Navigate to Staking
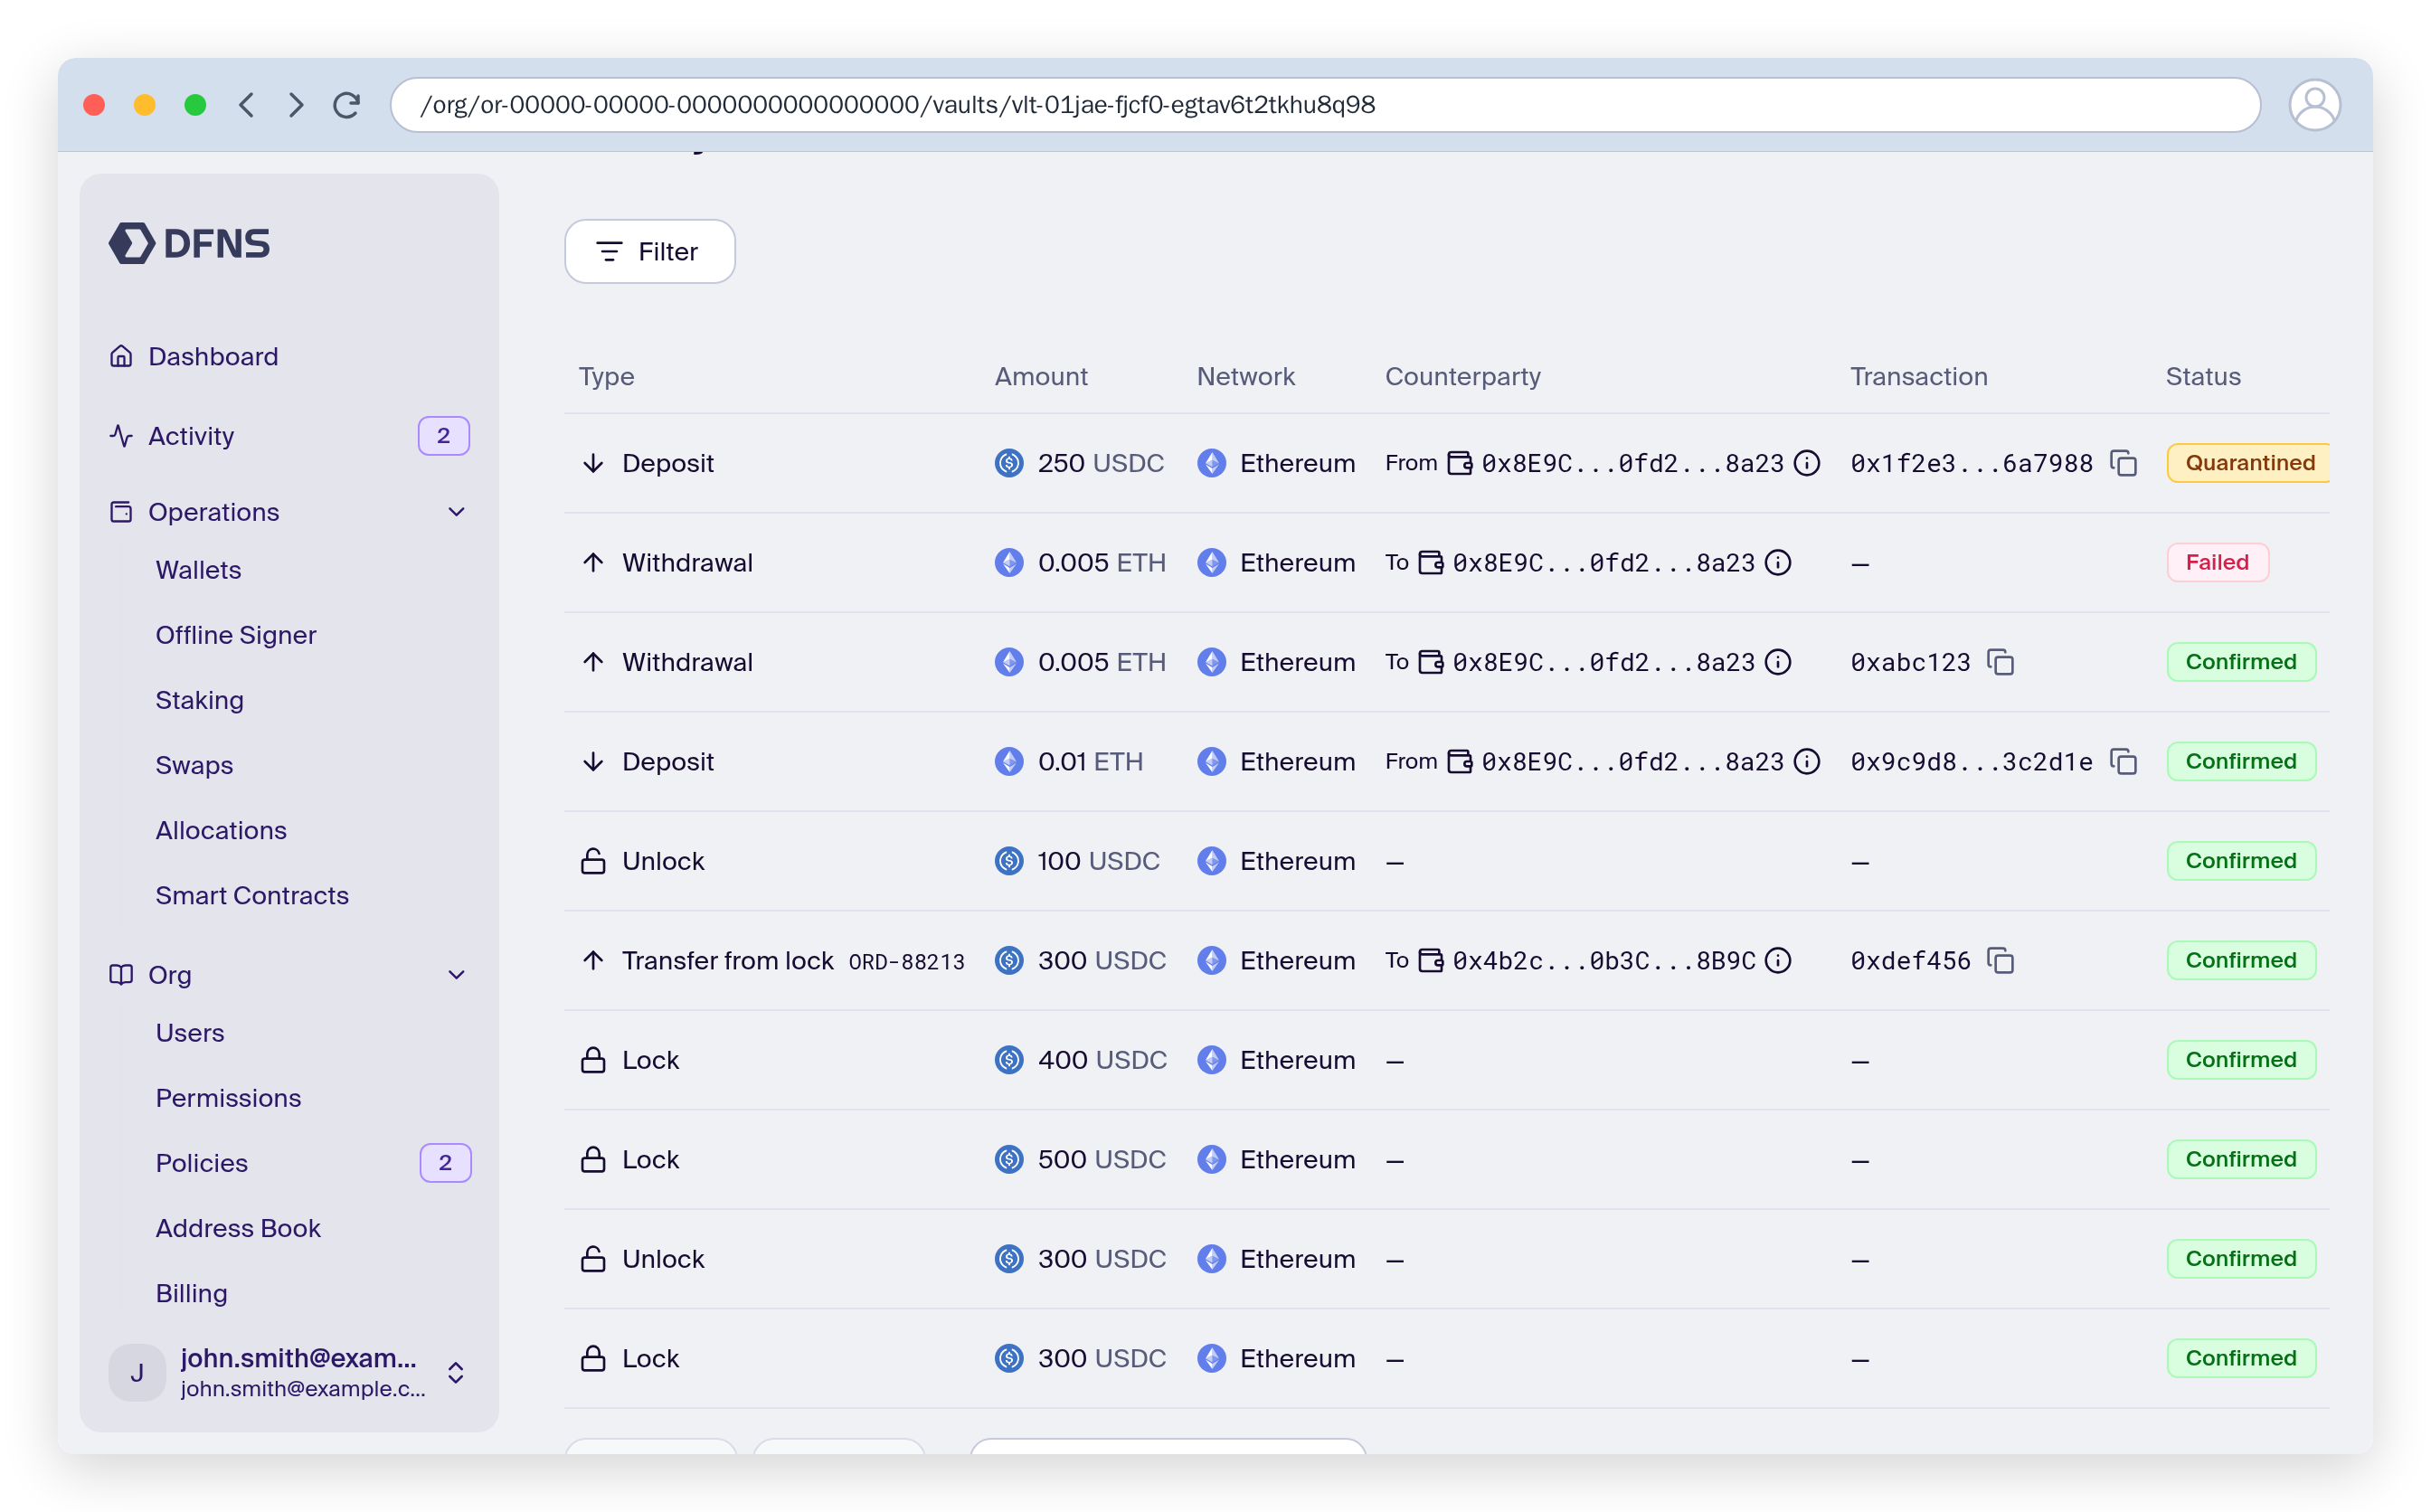 point(199,700)
